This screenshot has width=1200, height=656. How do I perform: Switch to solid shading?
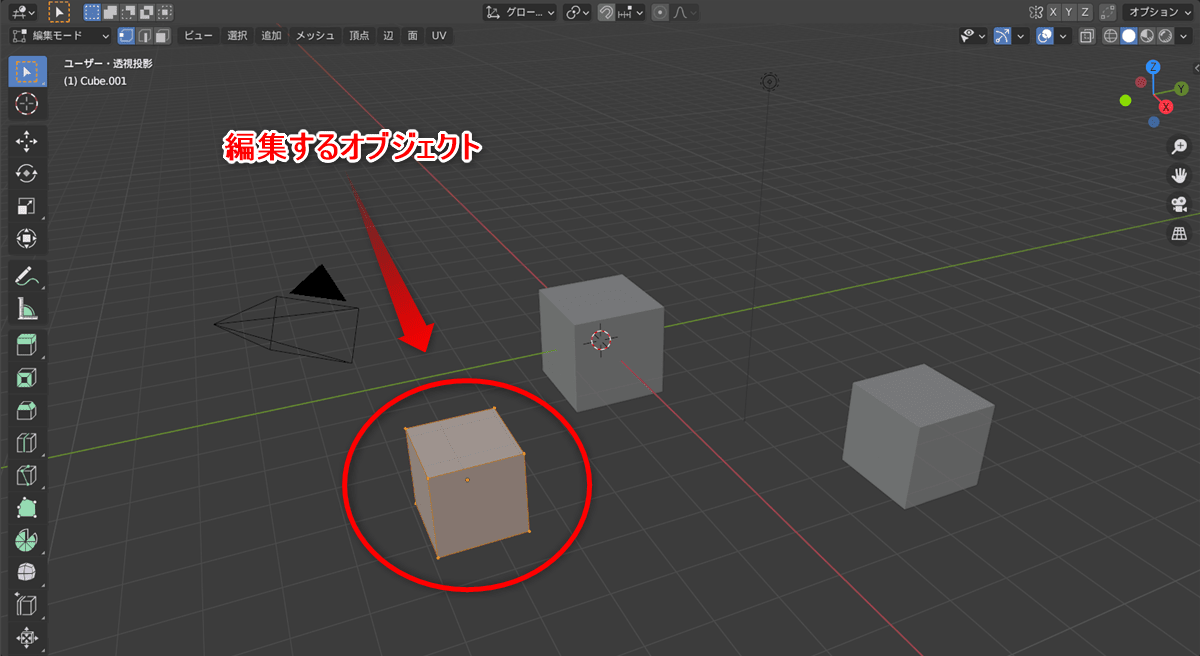(1129, 36)
